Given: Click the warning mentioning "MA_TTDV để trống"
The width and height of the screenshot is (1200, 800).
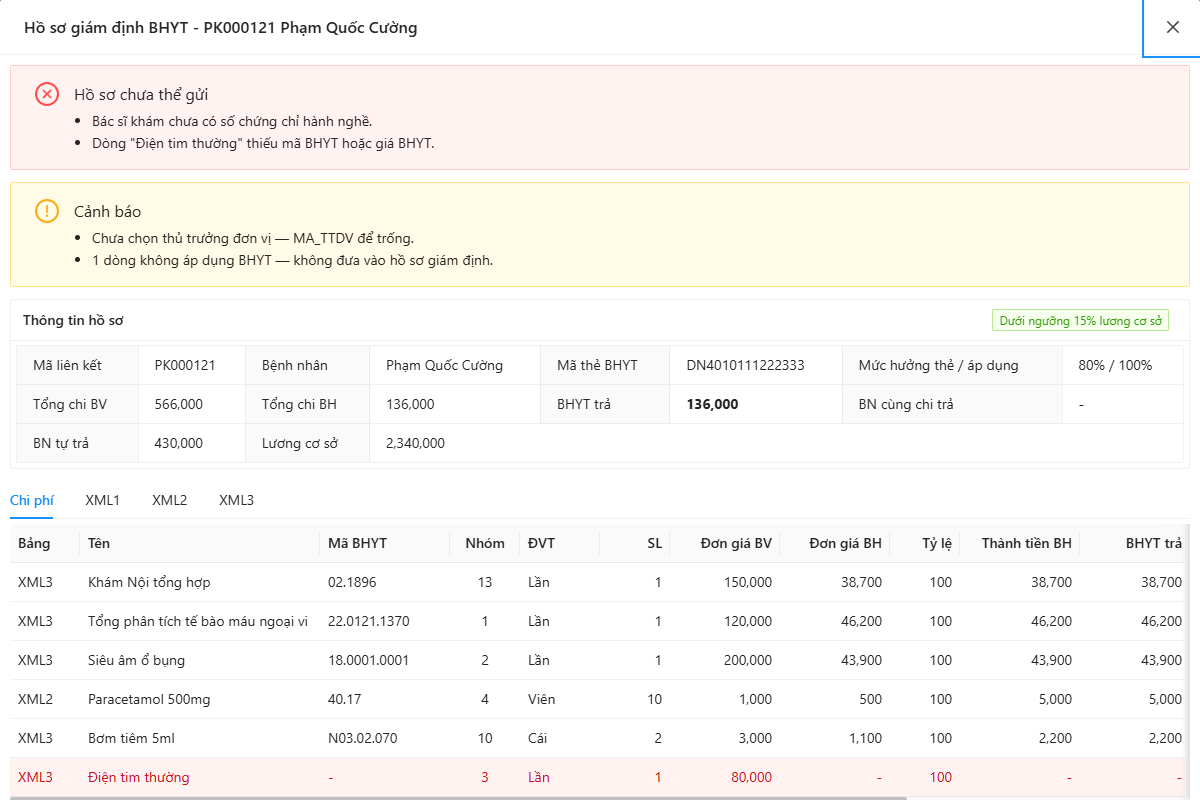Looking at the screenshot, I should (253, 238).
